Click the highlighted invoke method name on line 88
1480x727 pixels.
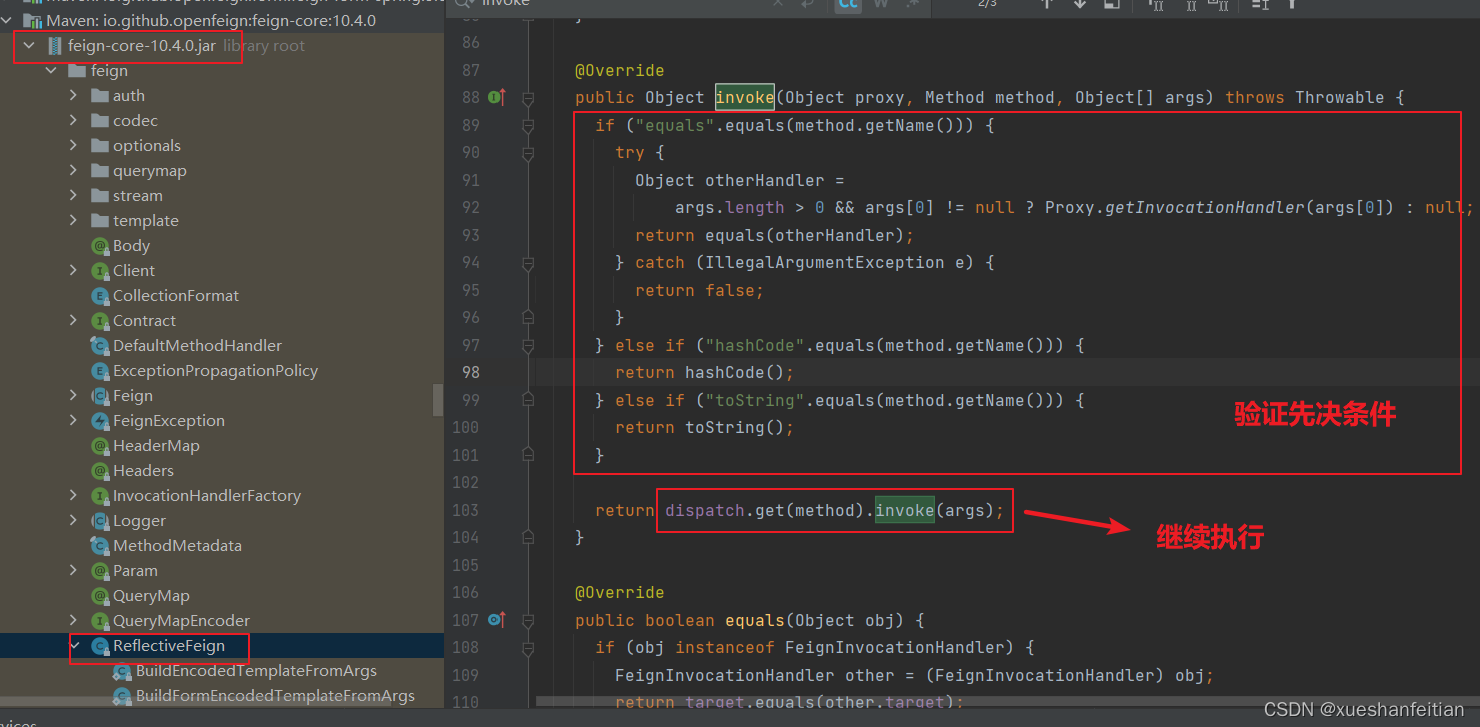[x=745, y=98]
